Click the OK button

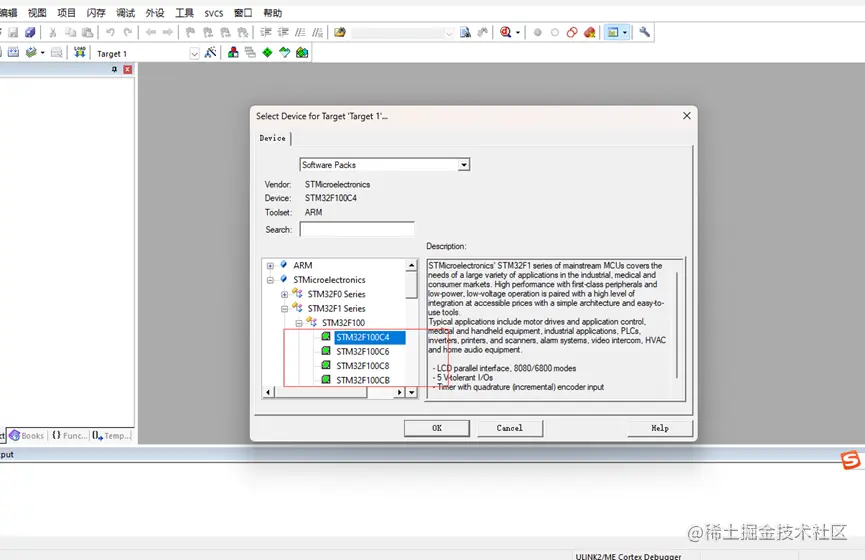click(436, 428)
